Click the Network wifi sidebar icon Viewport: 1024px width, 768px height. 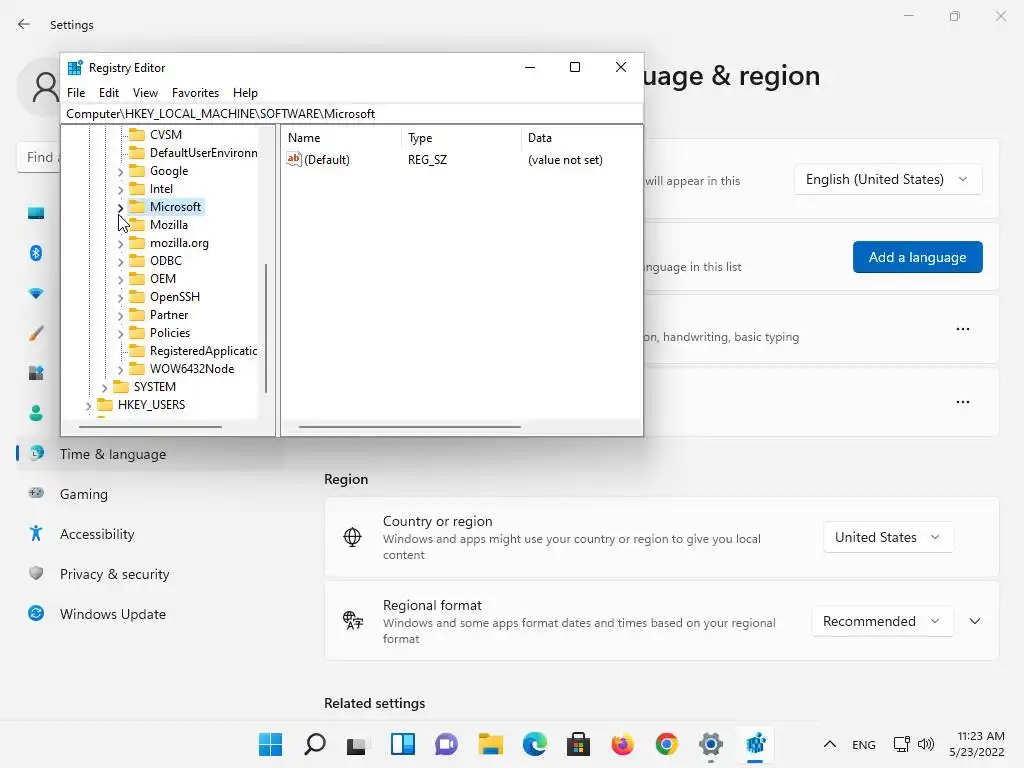[x=36, y=293]
